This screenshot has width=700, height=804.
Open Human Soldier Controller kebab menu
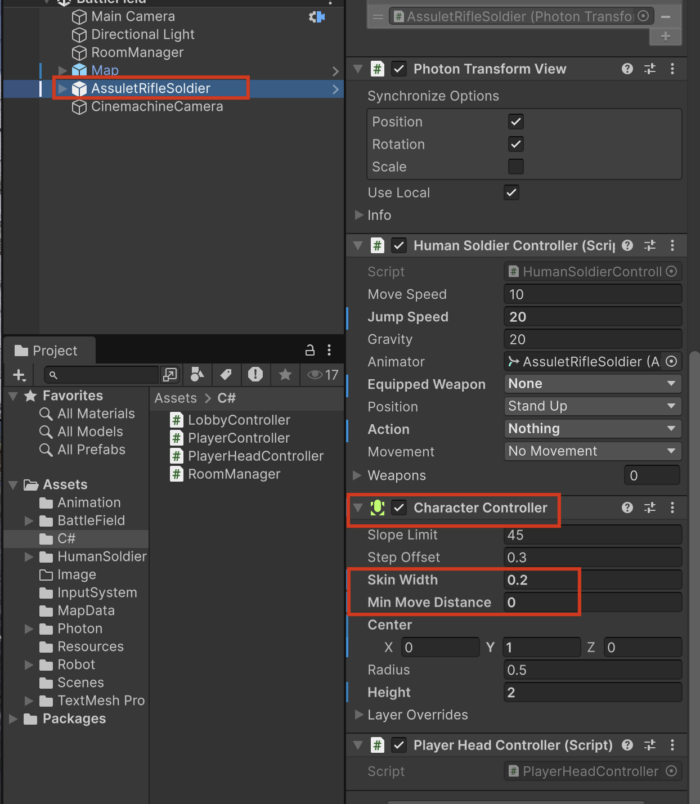tap(672, 245)
